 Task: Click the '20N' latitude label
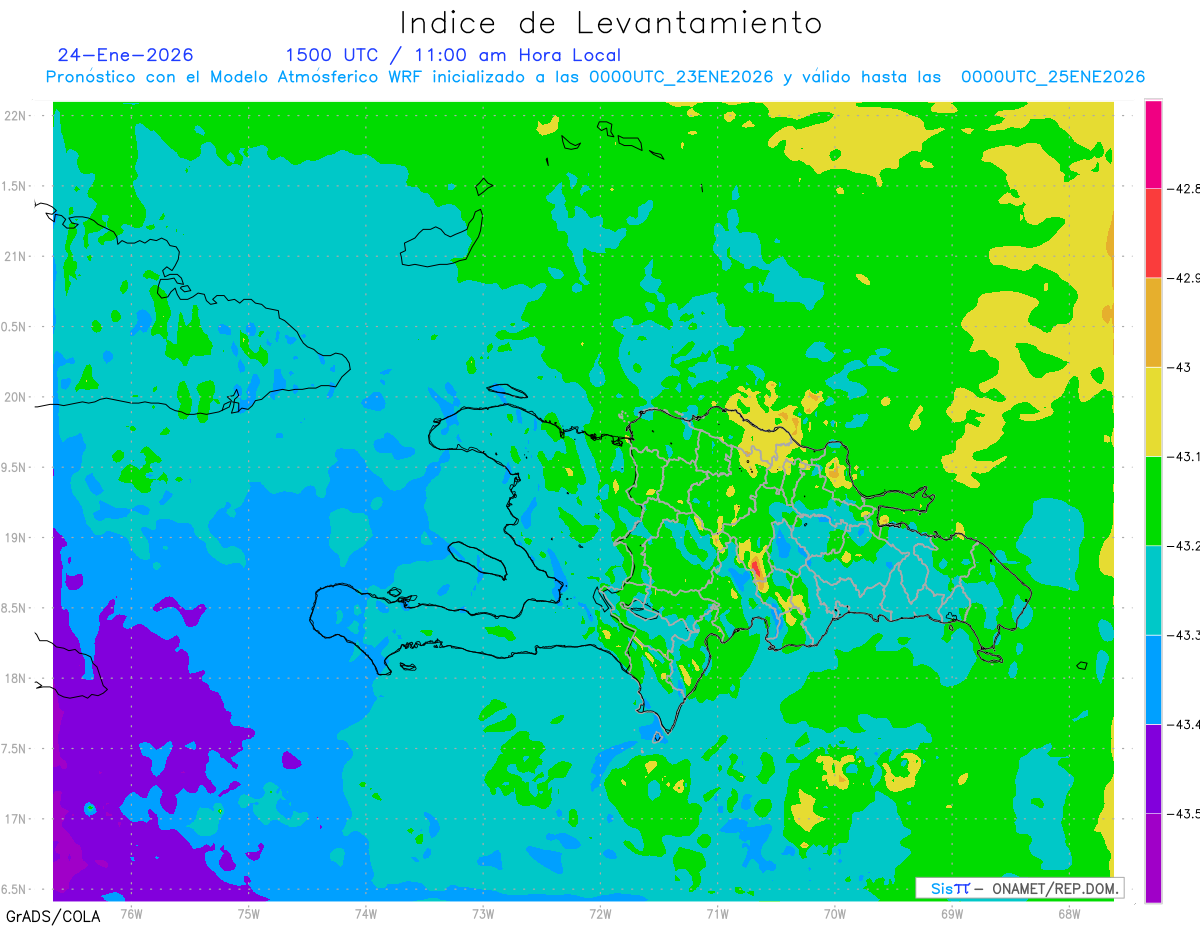point(16,397)
